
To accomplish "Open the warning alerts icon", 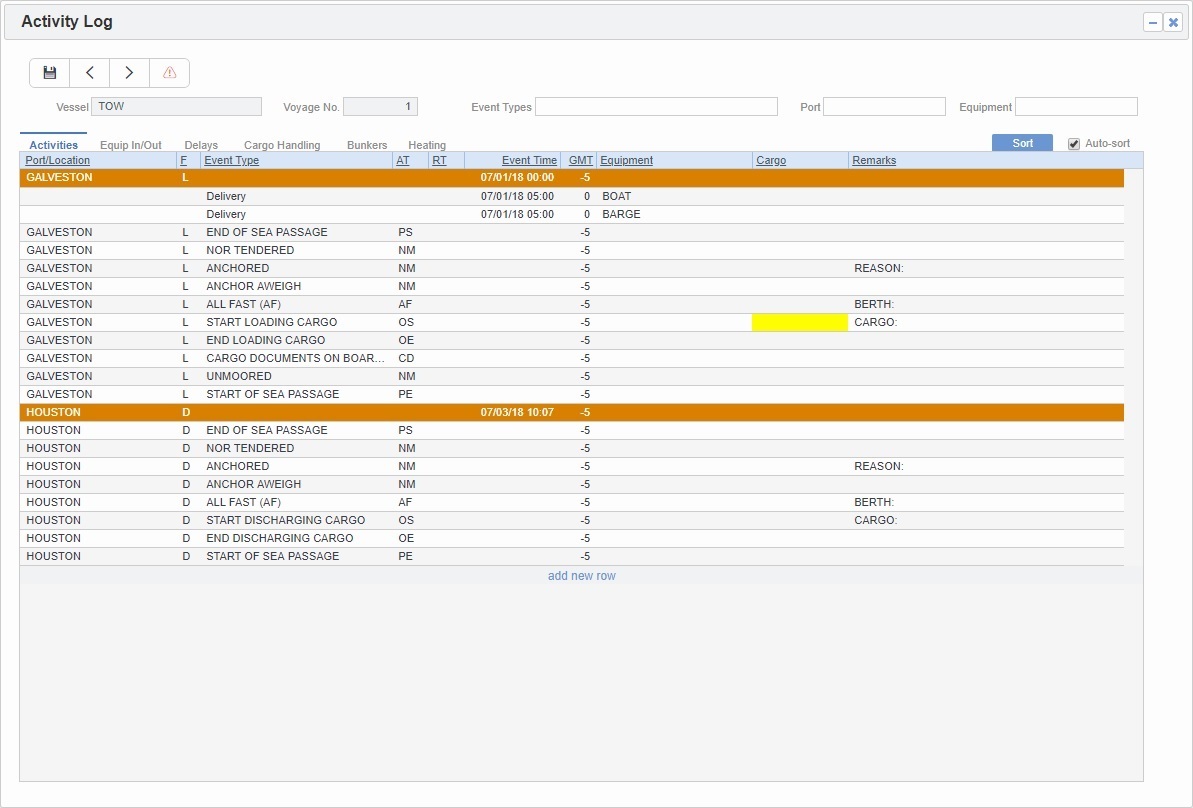I will click(169, 72).
